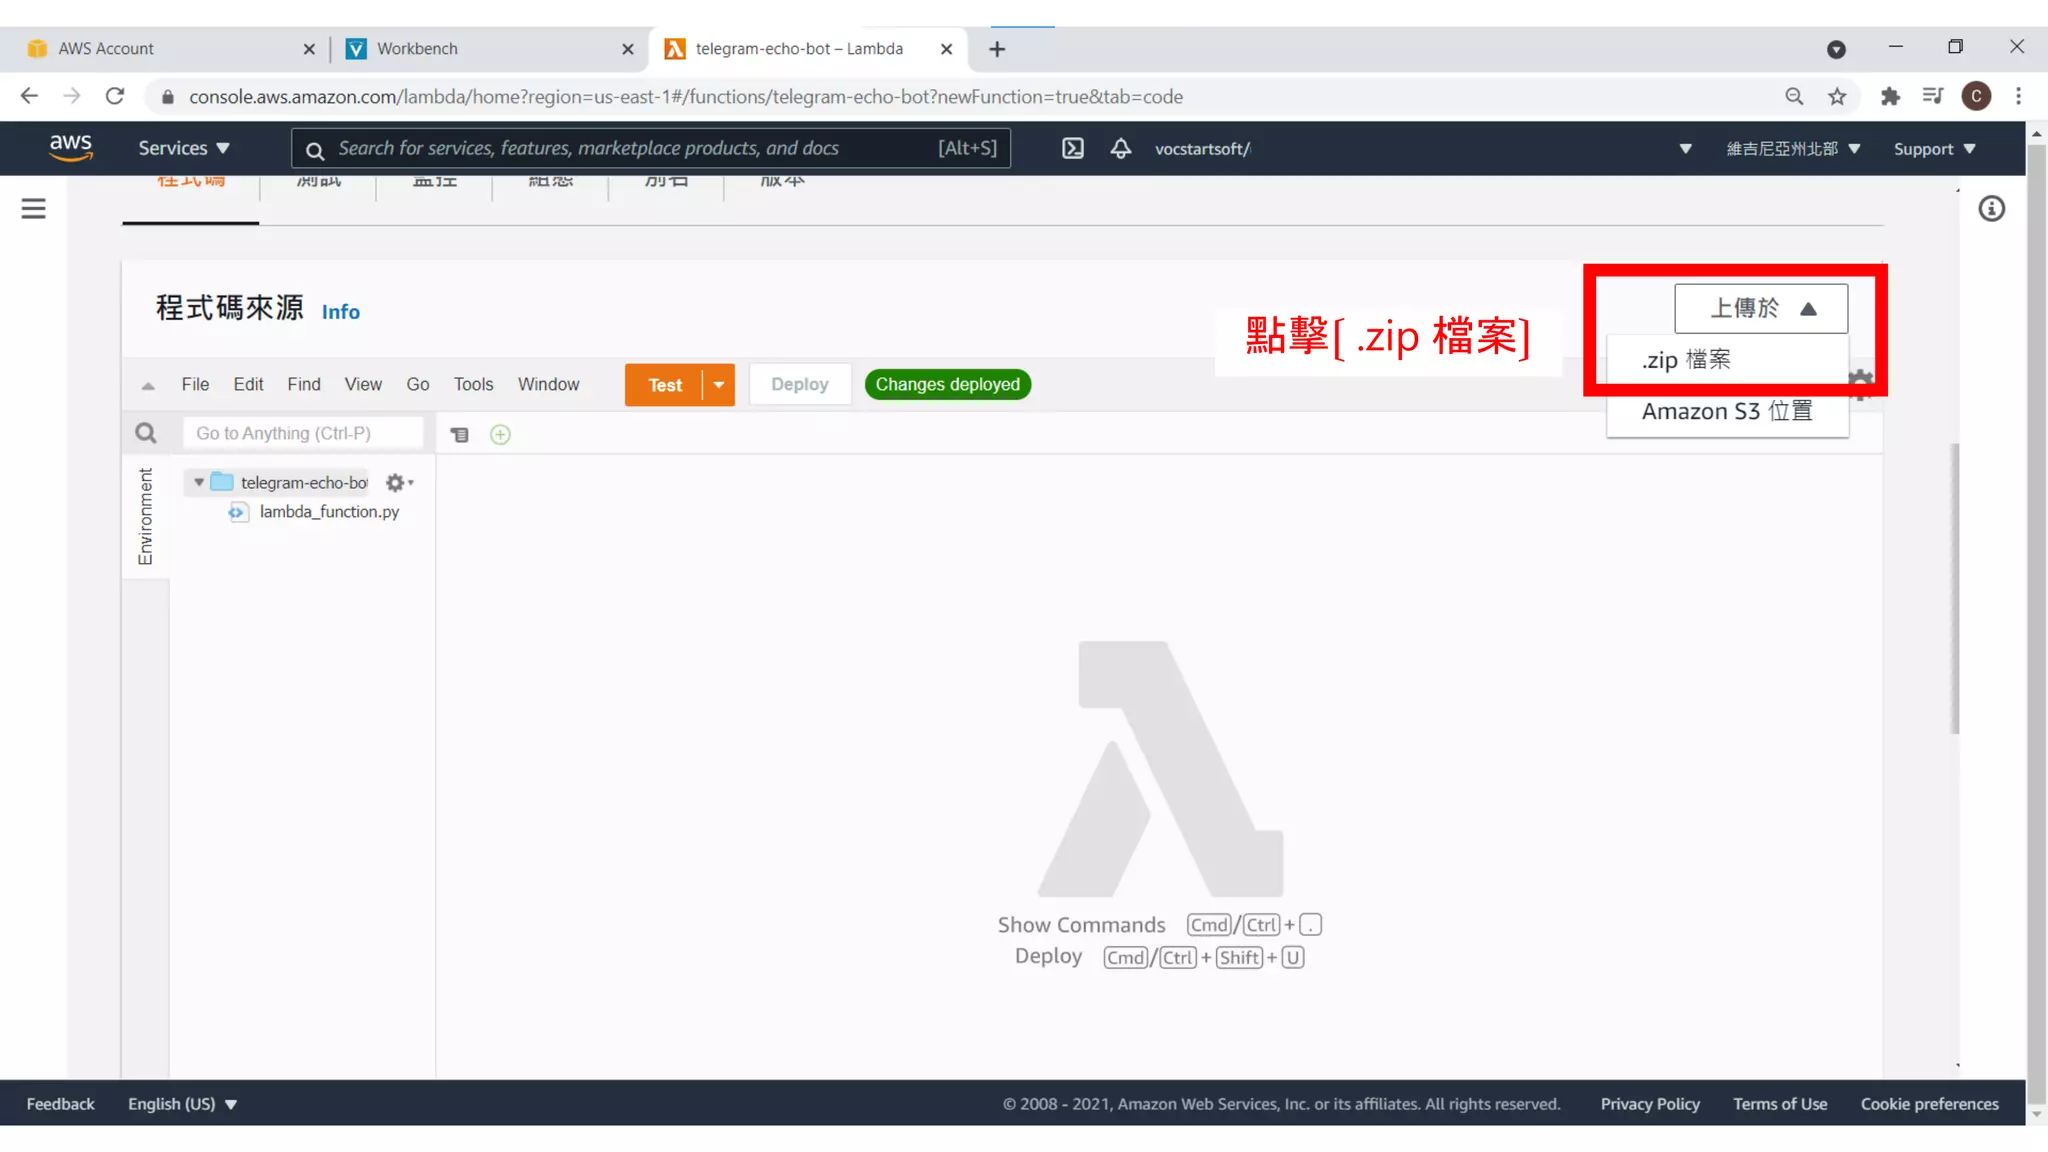2048x1152 pixels.
Task: Select the Amazon S3 位置 option
Action: click(1727, 411)
